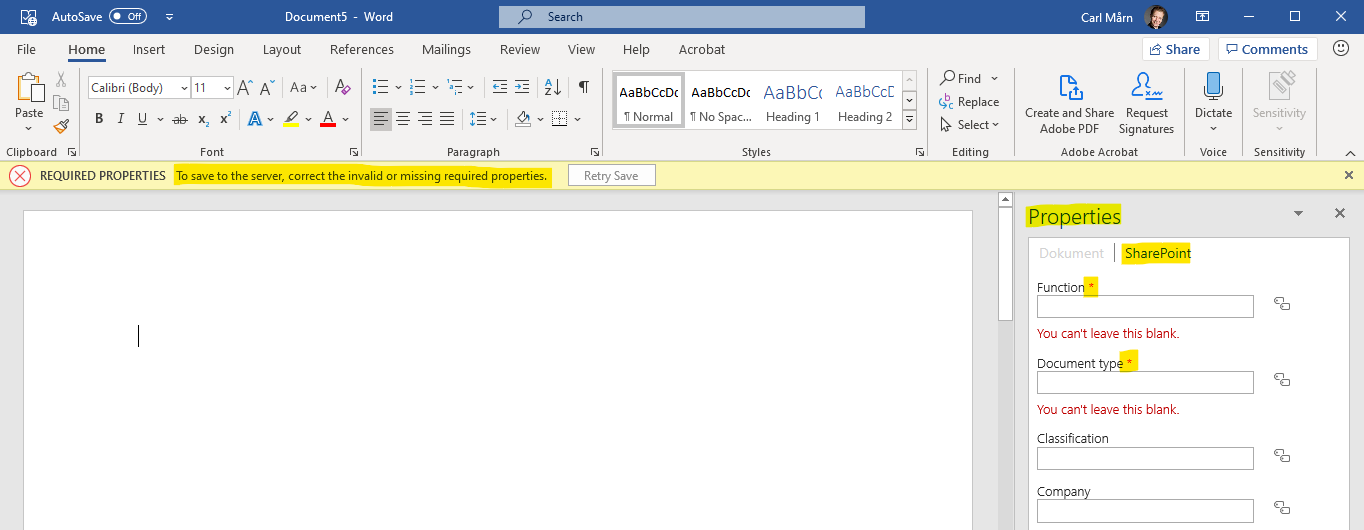Click the paragraph shading color
Image resolution: width=1364 pixels, height=530 pixels.
(x=523, y=119)
